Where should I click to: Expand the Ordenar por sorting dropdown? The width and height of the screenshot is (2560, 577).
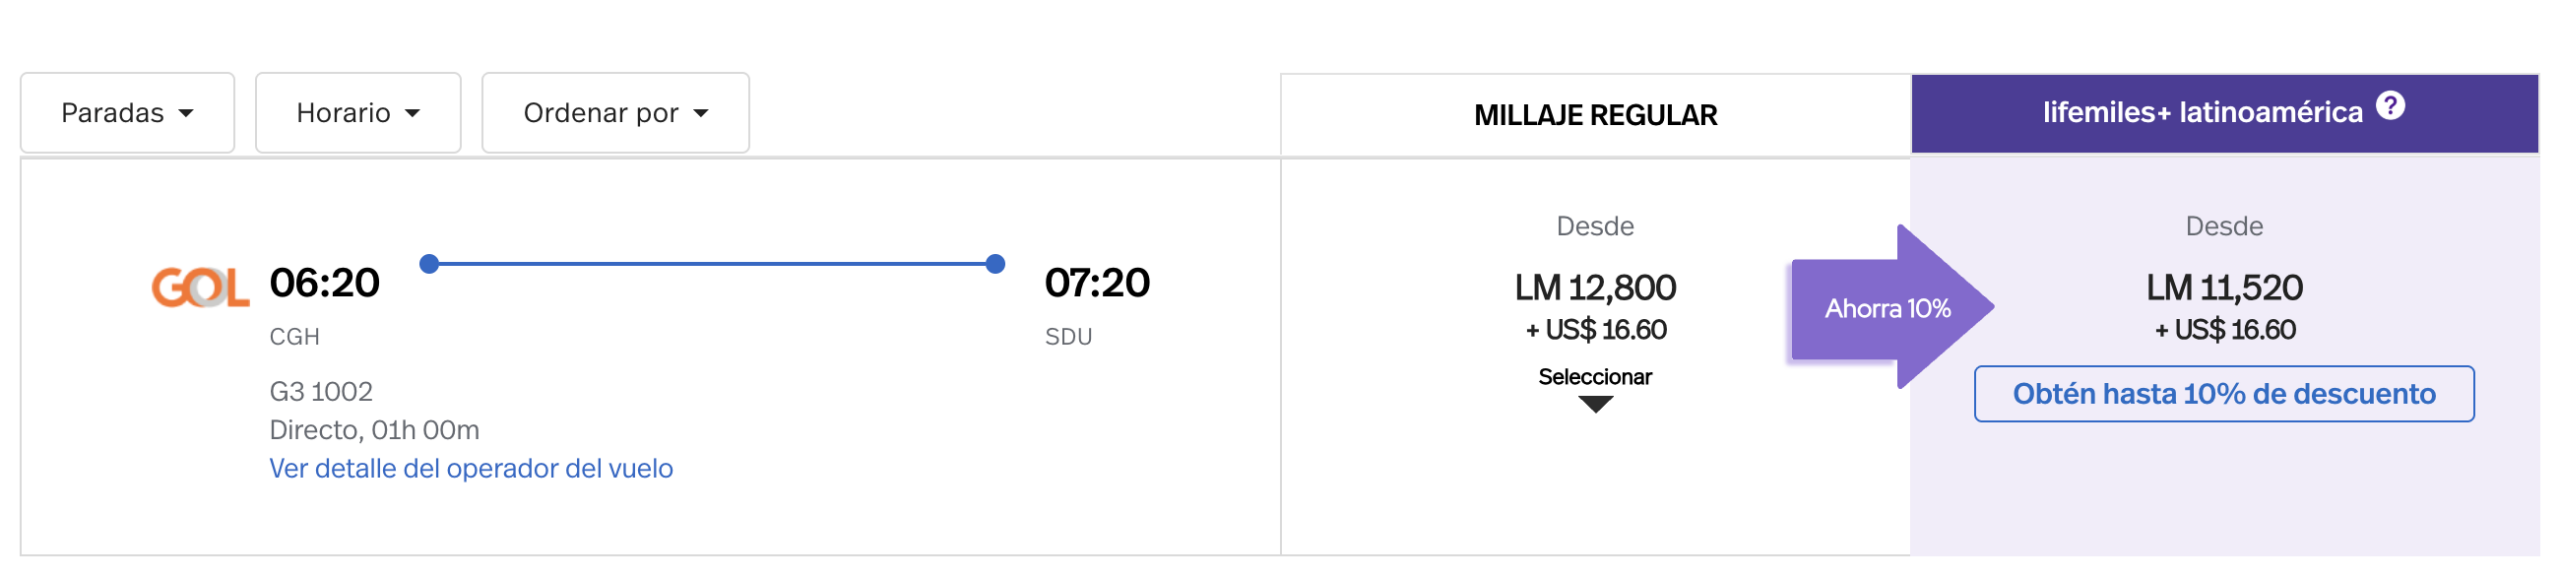point(614,113)
